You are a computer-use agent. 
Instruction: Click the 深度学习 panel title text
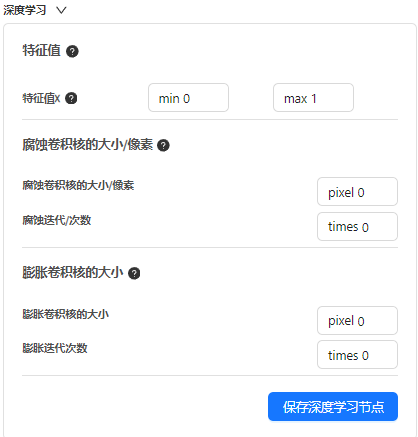click(25, 10)
